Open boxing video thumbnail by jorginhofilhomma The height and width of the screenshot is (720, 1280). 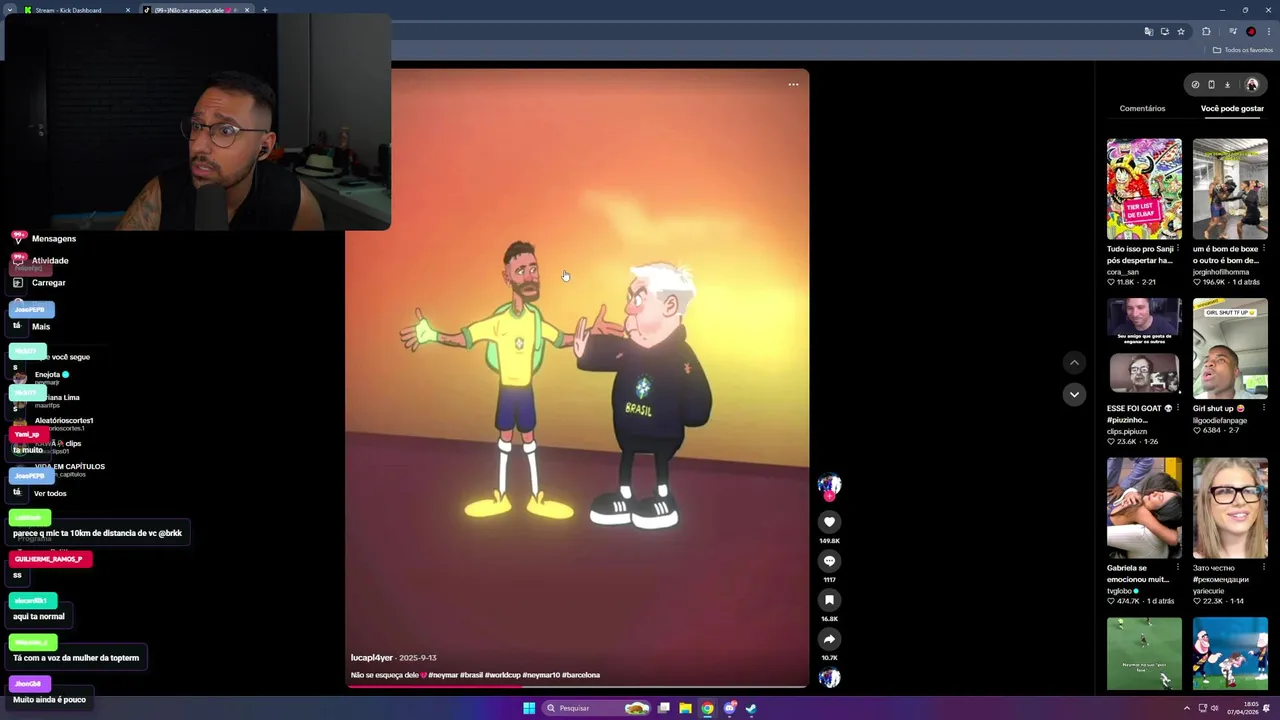click(x=1230, y=189)
